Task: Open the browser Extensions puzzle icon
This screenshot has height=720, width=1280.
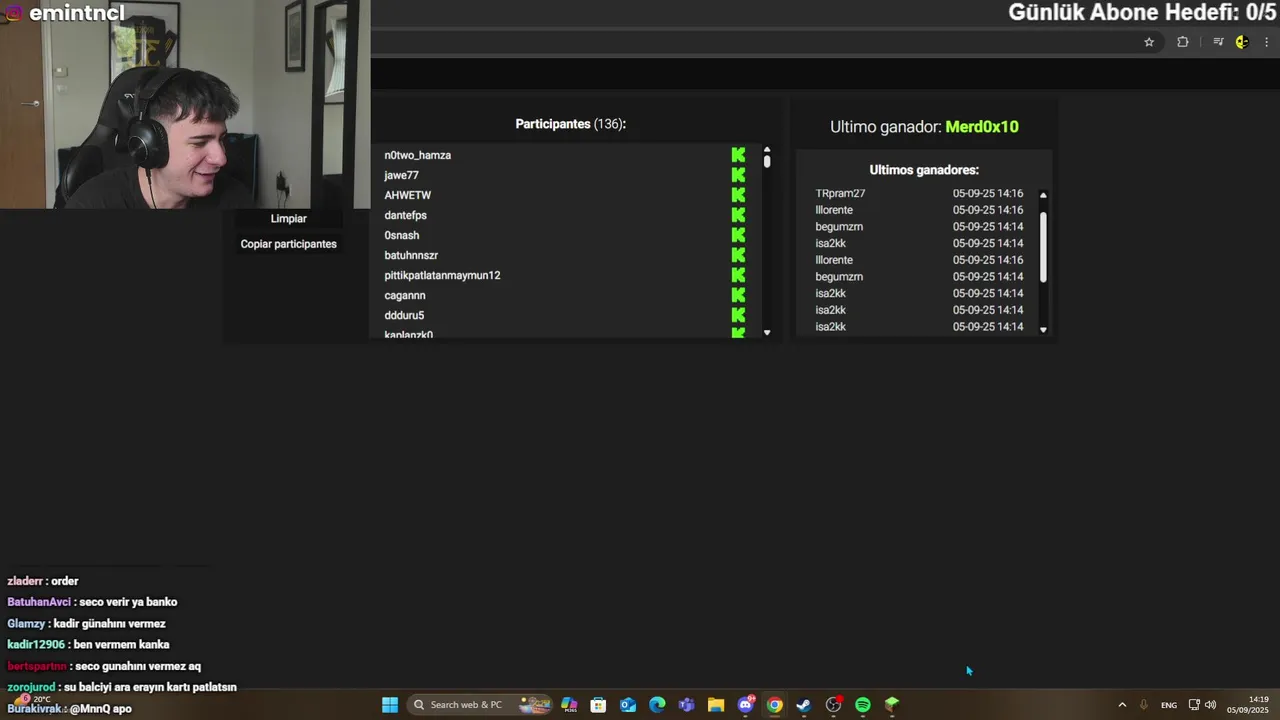Action: coord(1183,42)
